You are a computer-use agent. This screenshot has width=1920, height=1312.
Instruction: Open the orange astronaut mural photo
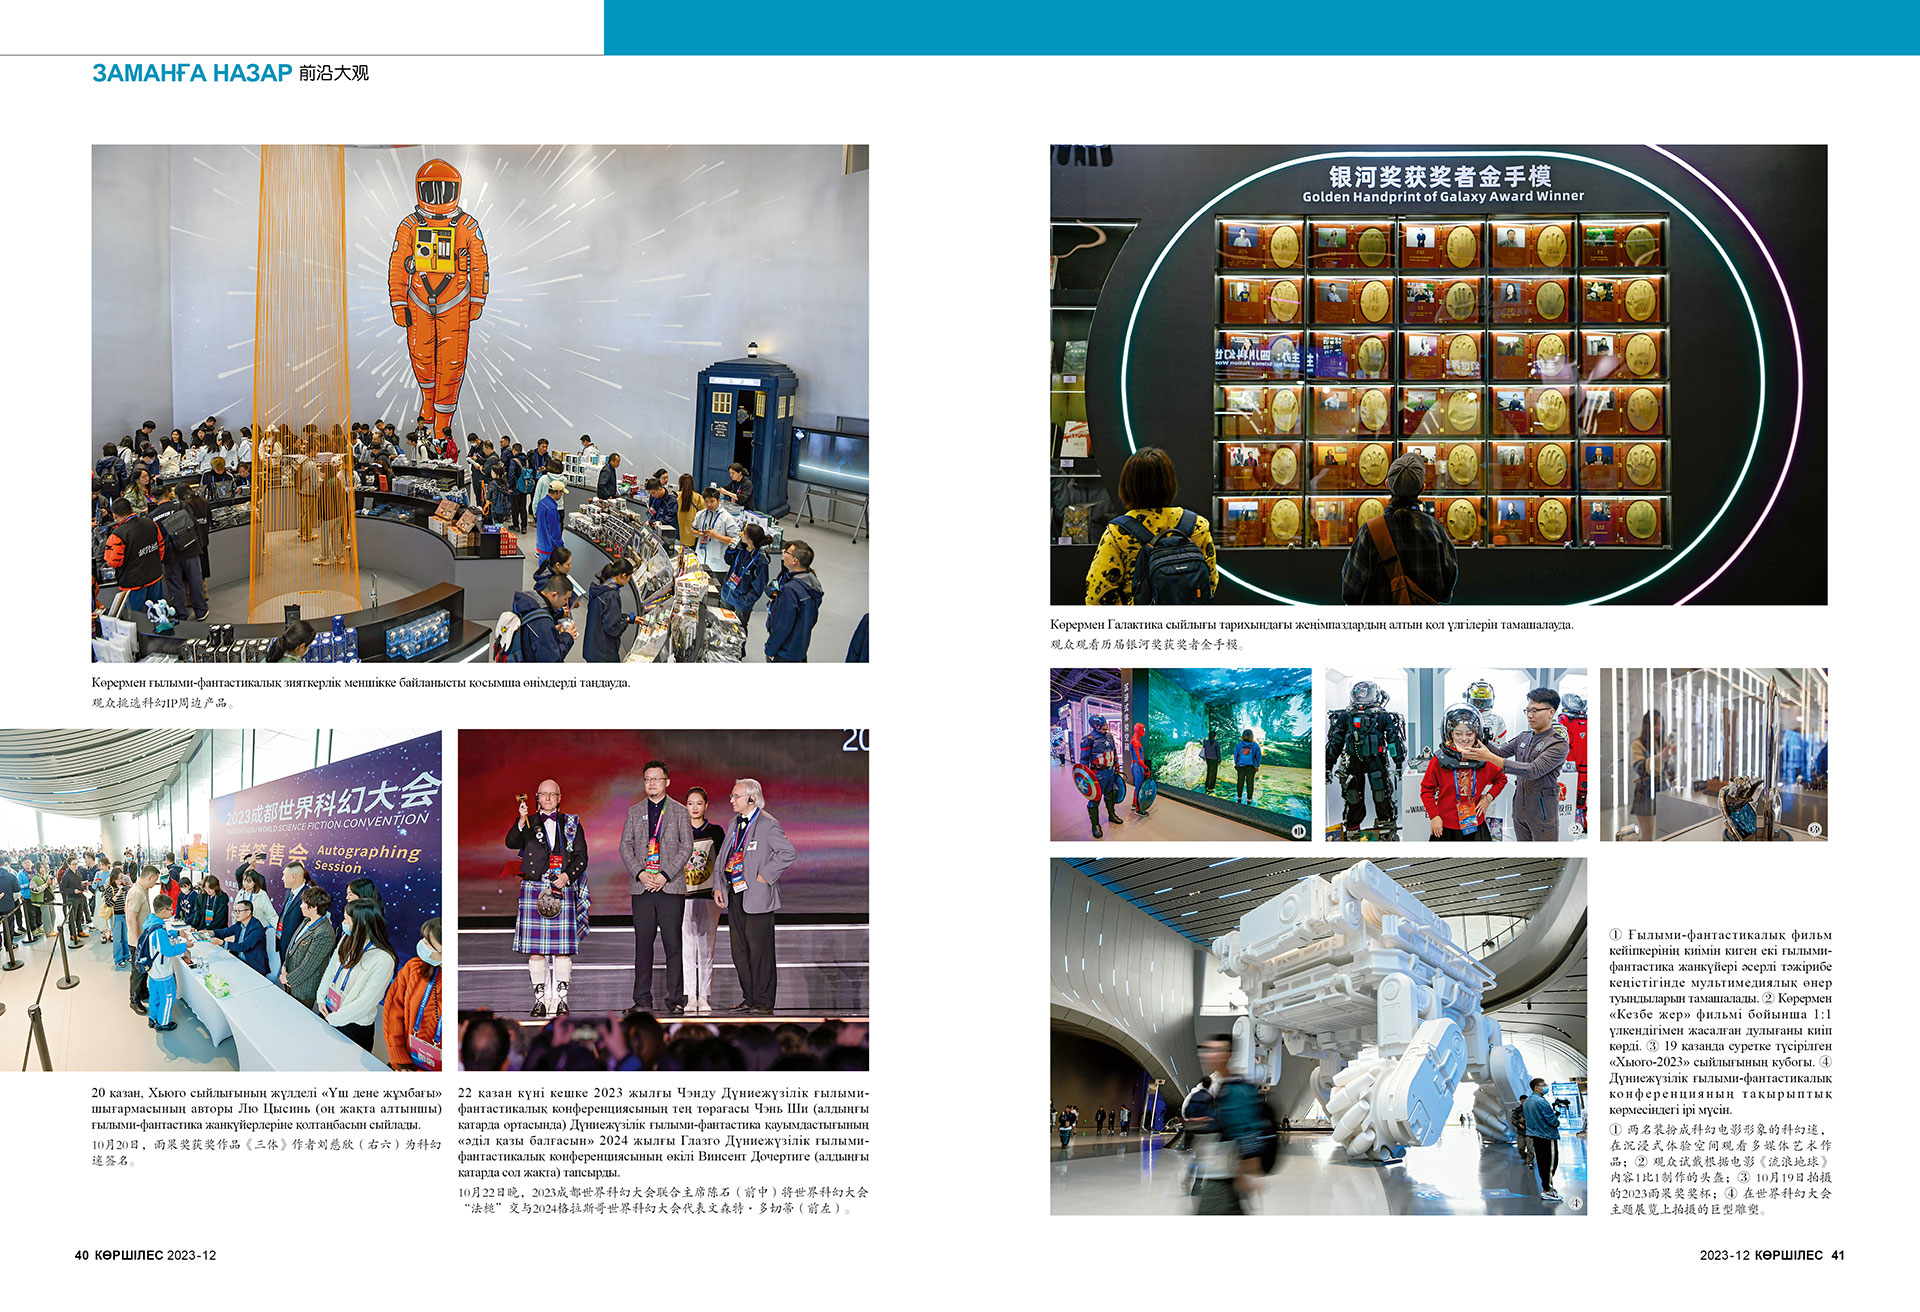click(480, 403)
